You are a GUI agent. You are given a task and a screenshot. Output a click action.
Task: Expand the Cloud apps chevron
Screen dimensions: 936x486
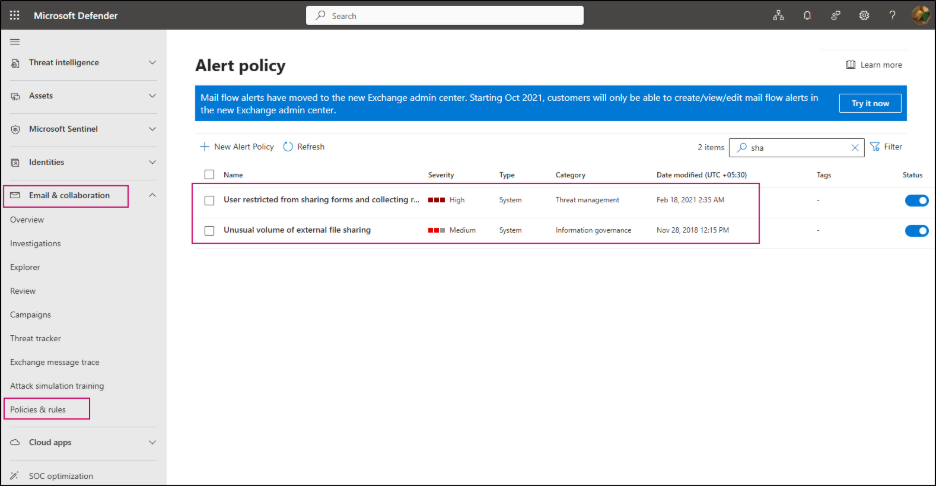(152, 442)
